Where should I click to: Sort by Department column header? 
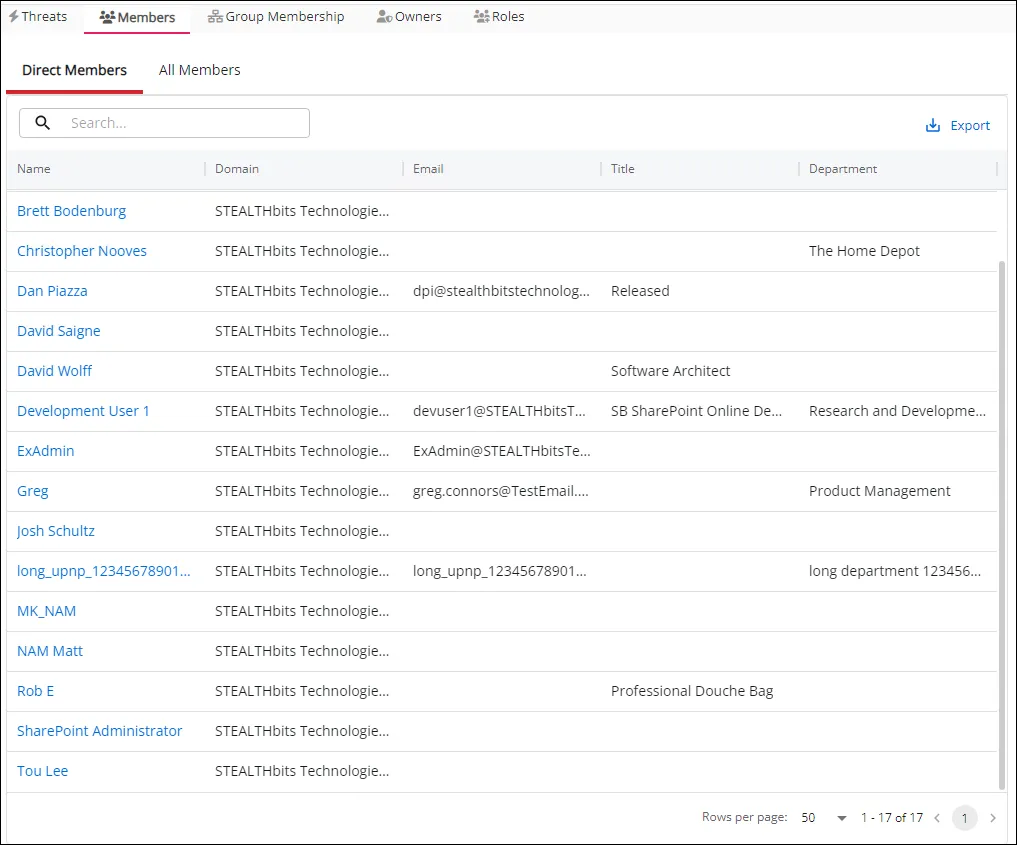click(843, 169)
